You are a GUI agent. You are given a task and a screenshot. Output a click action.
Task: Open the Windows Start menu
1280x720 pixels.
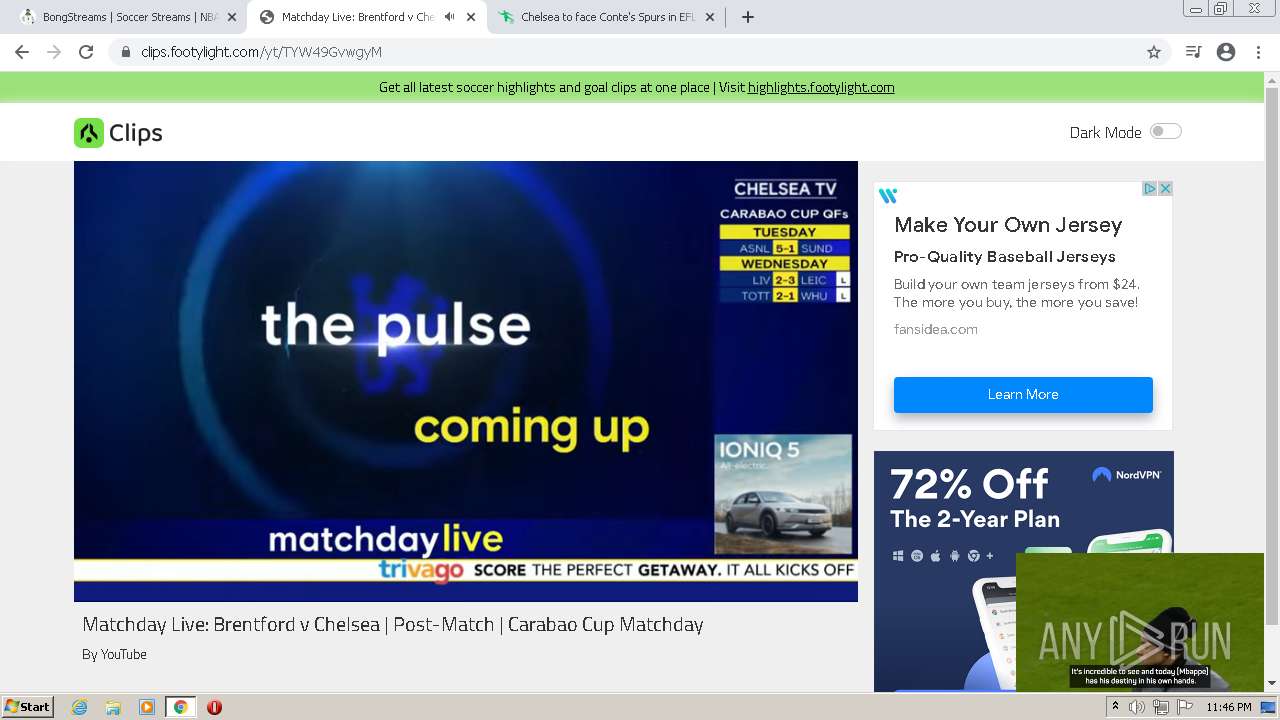coord(28,706)
